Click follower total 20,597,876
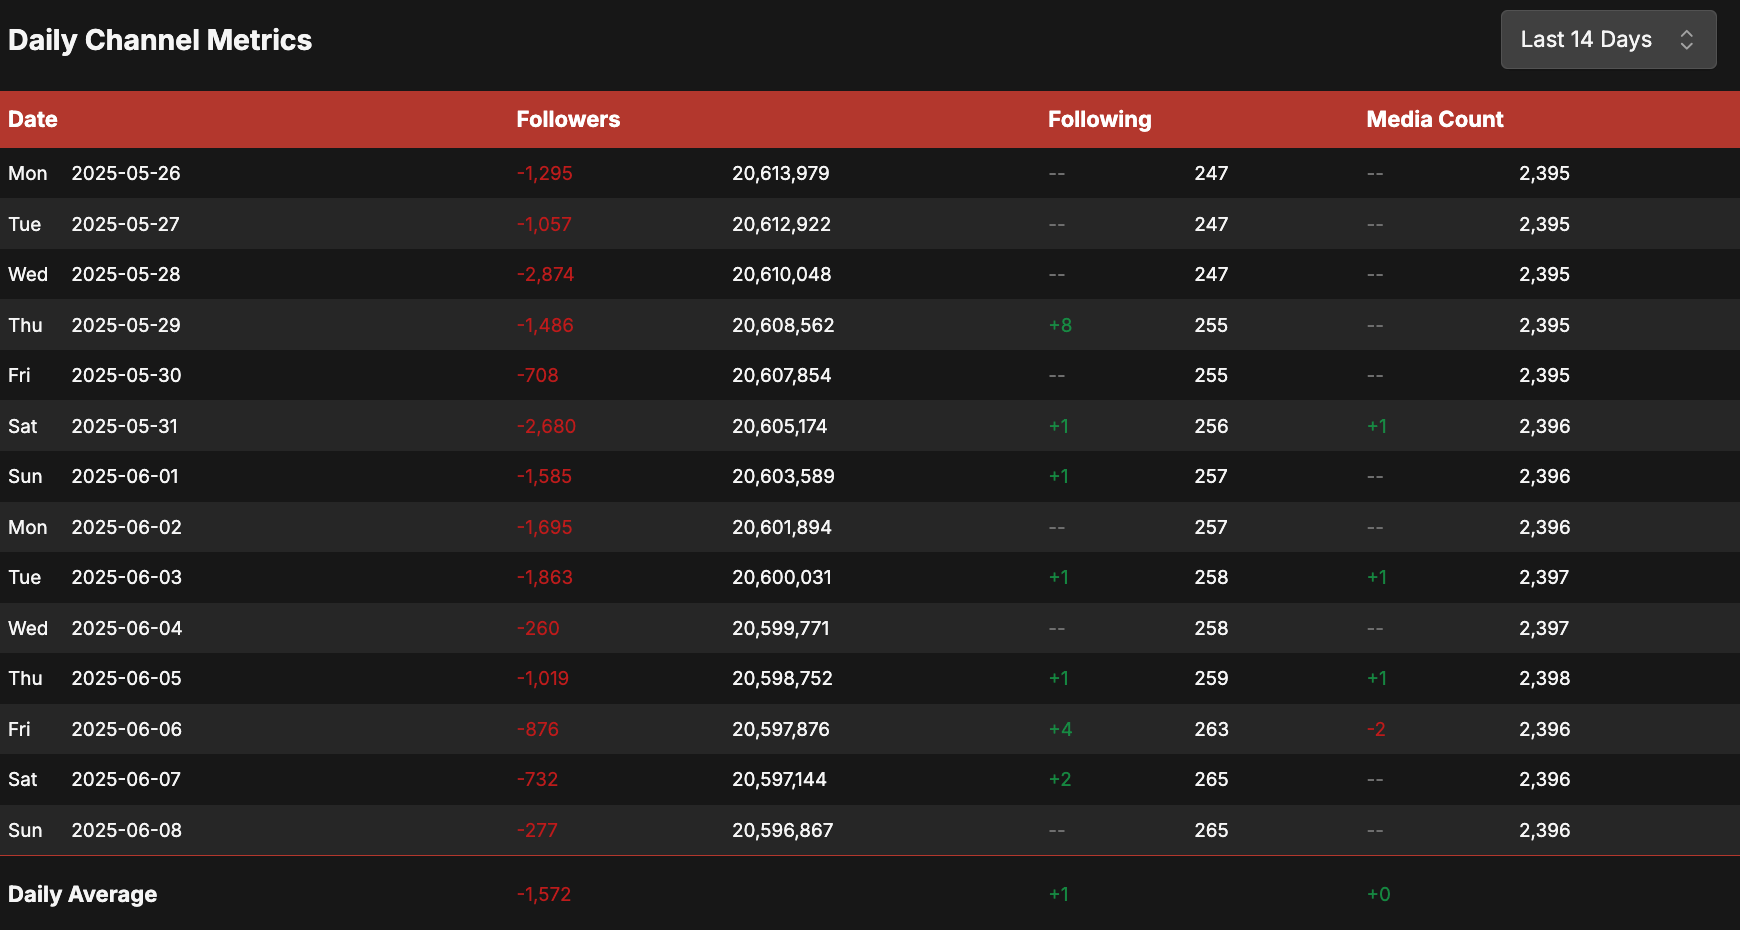 click(781, 729)
